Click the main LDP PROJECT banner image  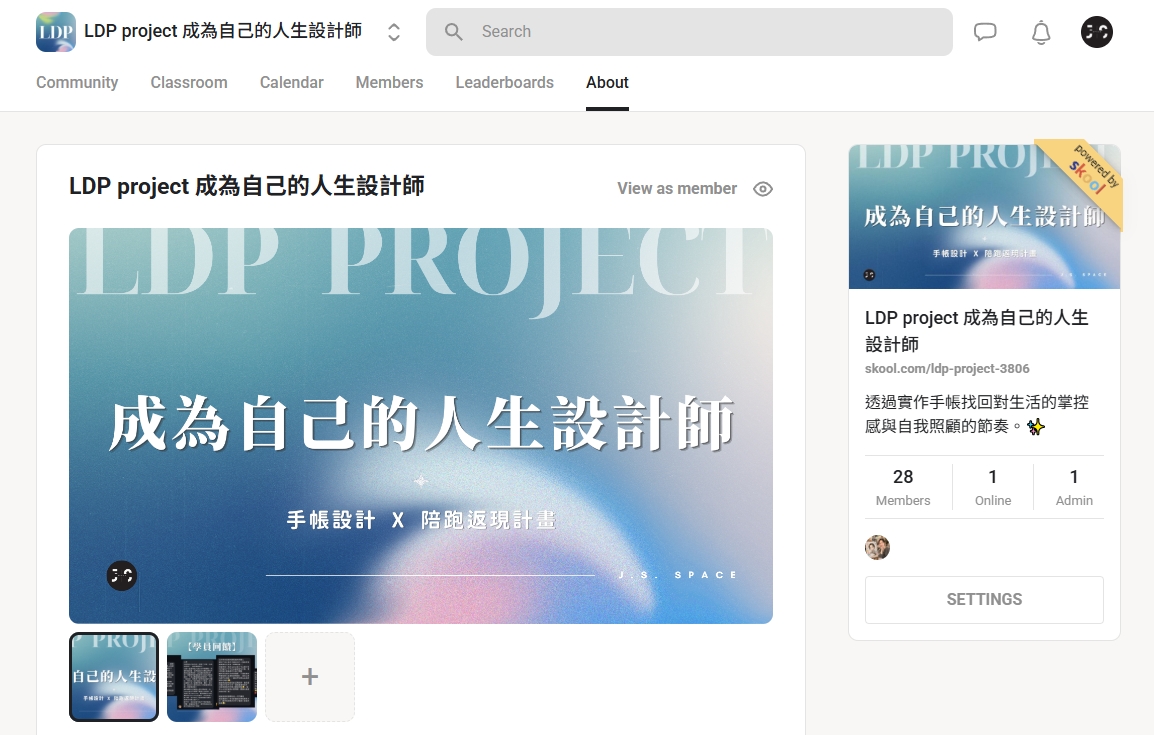tap(421, 425)
